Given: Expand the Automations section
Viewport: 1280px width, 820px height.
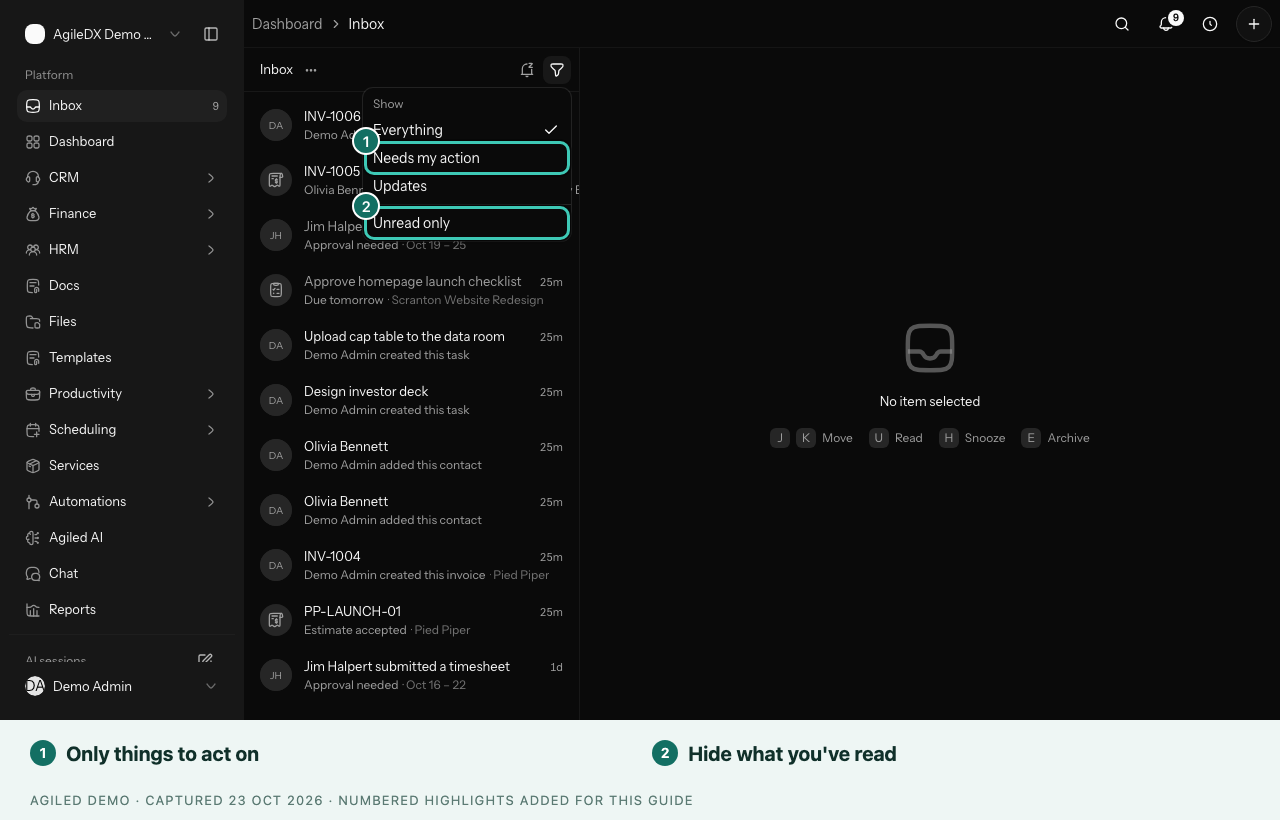Looking at the screenshot, I should point(122,501).
